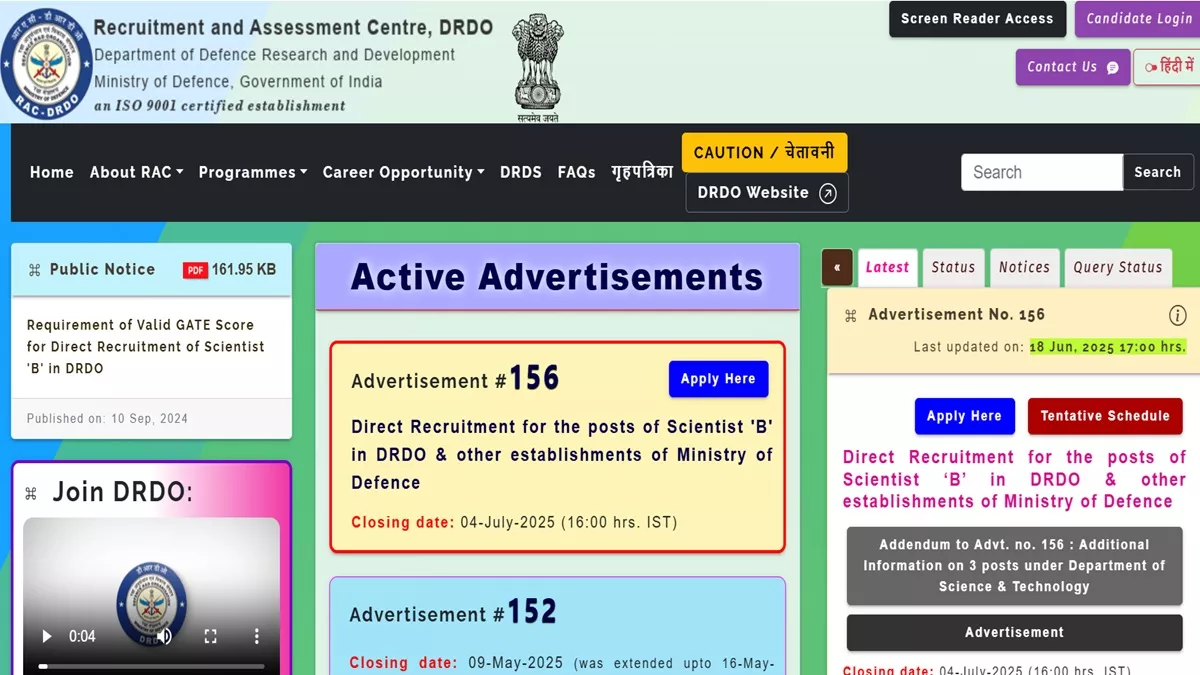The width and height of the screenshot is (1200, 675).
Task: Open the video in fullscreen
Action: (211, 636)
